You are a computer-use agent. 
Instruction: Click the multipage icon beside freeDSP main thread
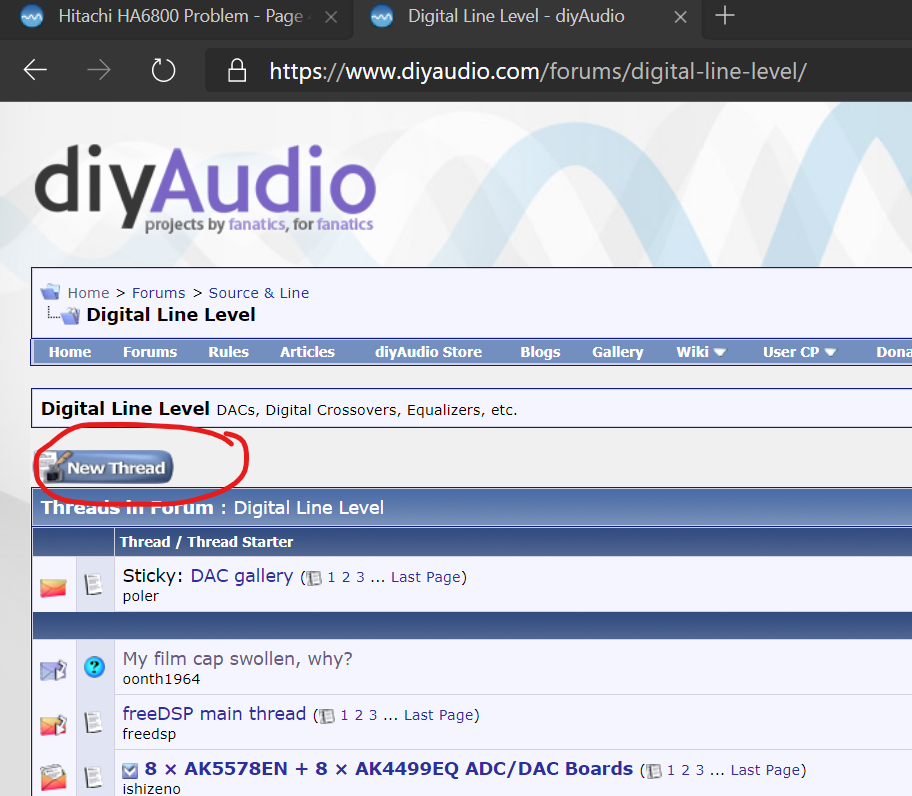coord(327,716)
